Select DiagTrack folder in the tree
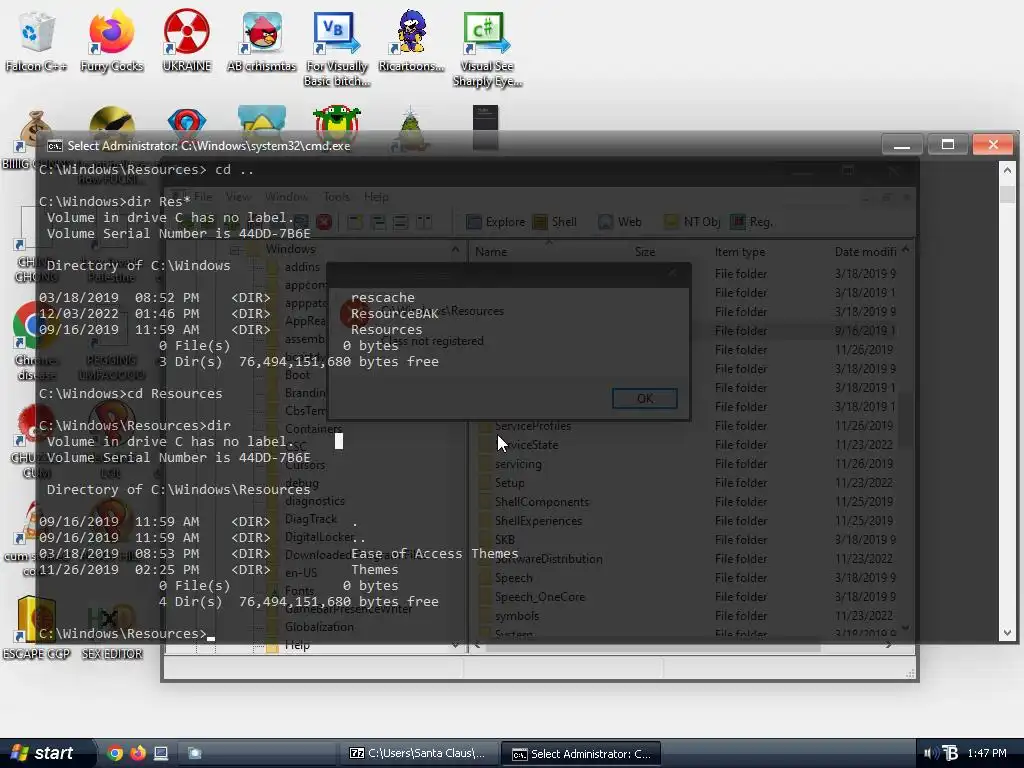The image size is (1024, 768). [x=311, y=519]
